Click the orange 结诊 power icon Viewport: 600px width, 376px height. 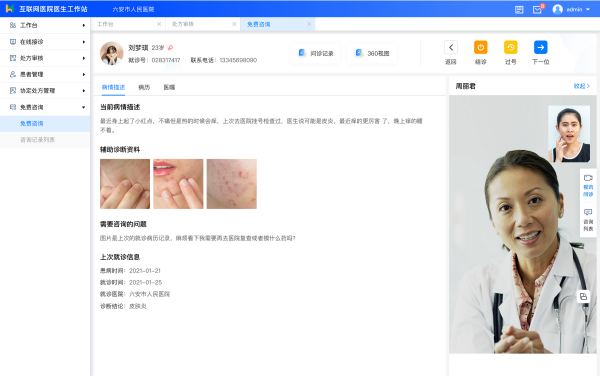[481, 47]
